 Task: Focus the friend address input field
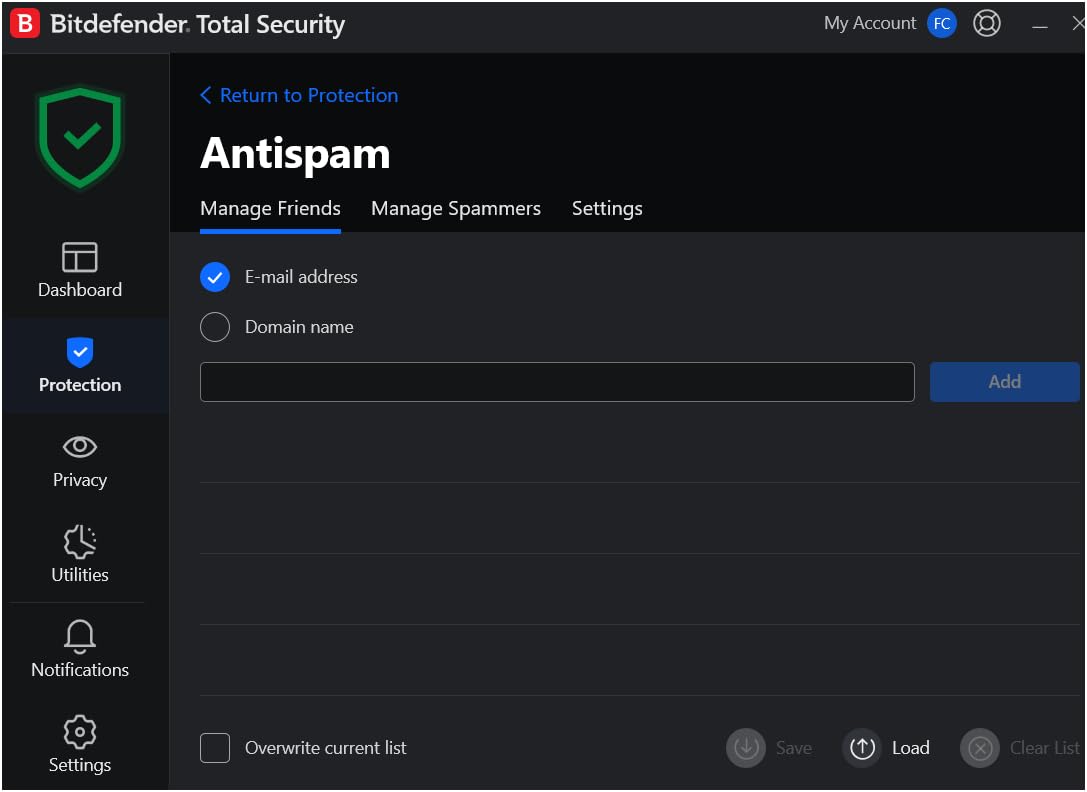tap(557, 381)
